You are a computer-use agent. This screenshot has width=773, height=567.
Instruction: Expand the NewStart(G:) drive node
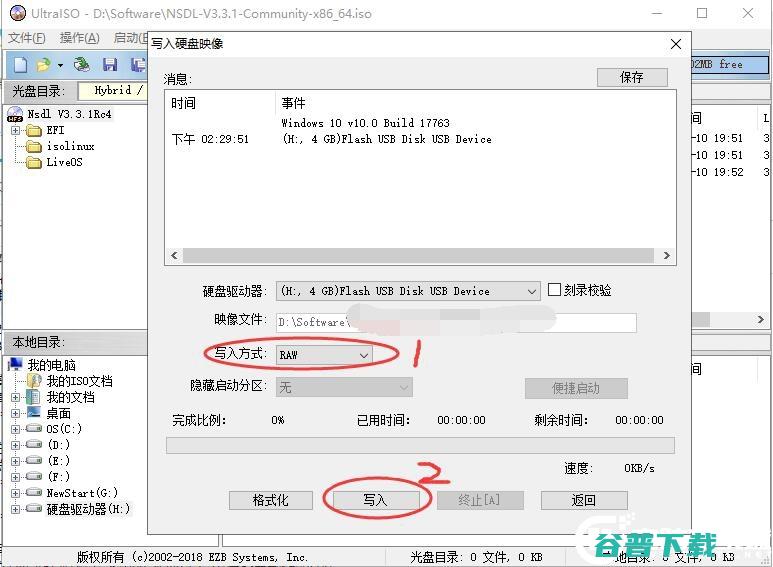[x=15, y=494]
